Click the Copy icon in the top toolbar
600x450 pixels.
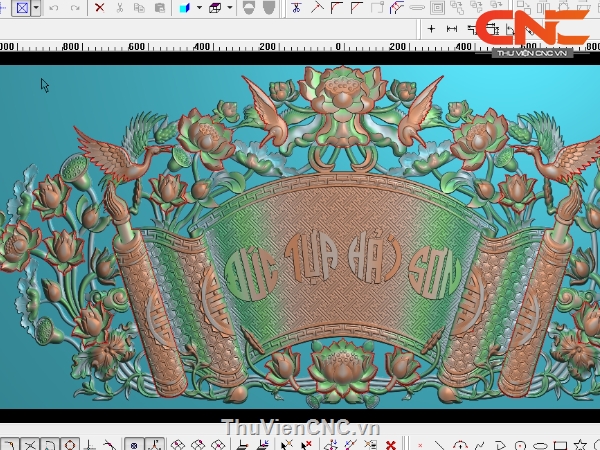[x=140, y=8]
